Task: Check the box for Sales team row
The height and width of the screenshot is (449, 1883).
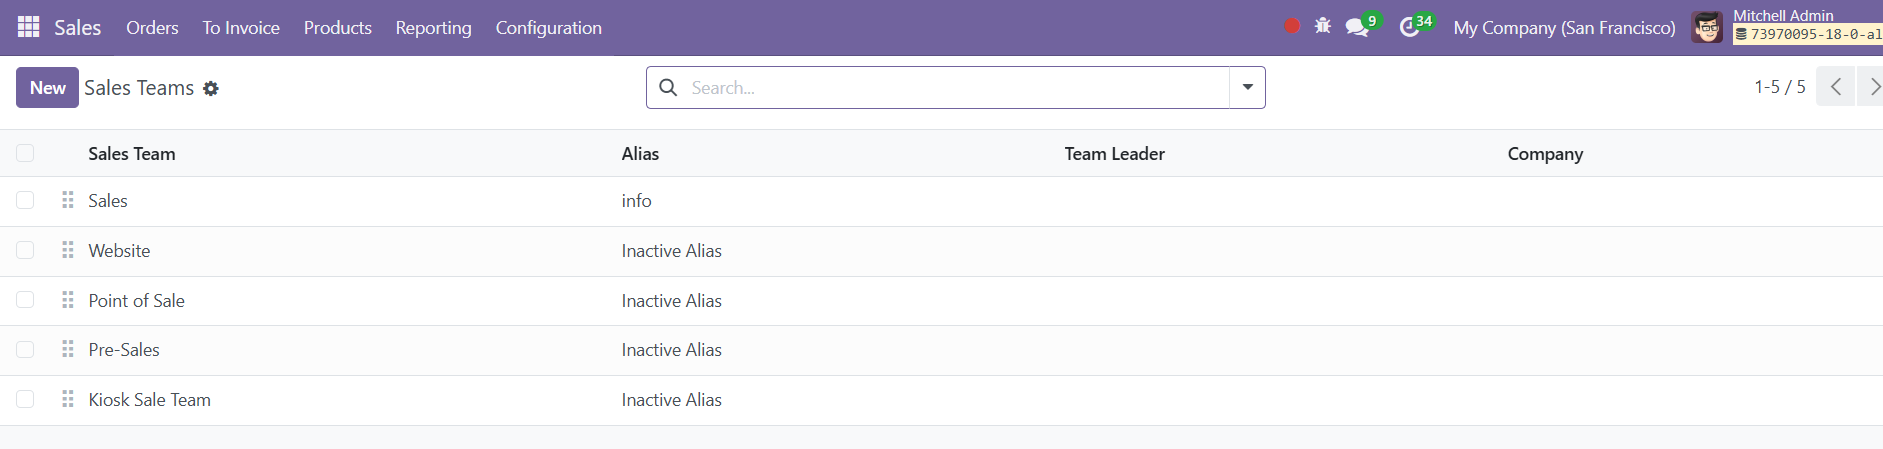Action: [x=25, y=200]
